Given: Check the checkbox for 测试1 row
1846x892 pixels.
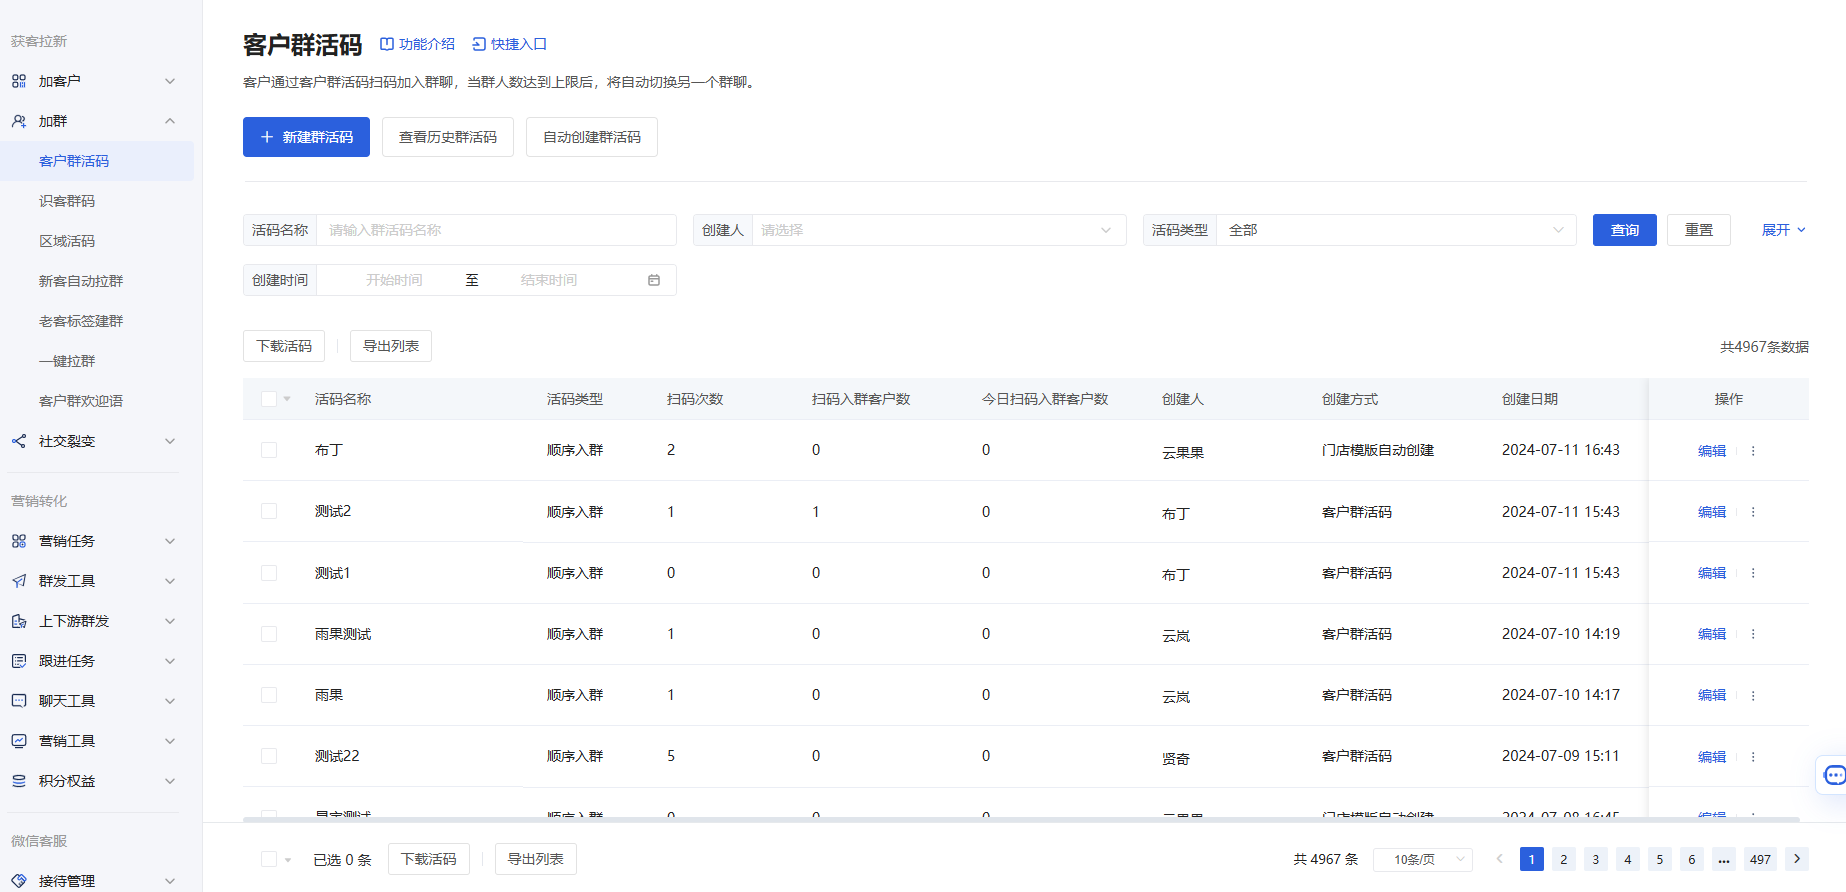Looking at the screenshot, I should pyautogui.click(x=269, y=573).
